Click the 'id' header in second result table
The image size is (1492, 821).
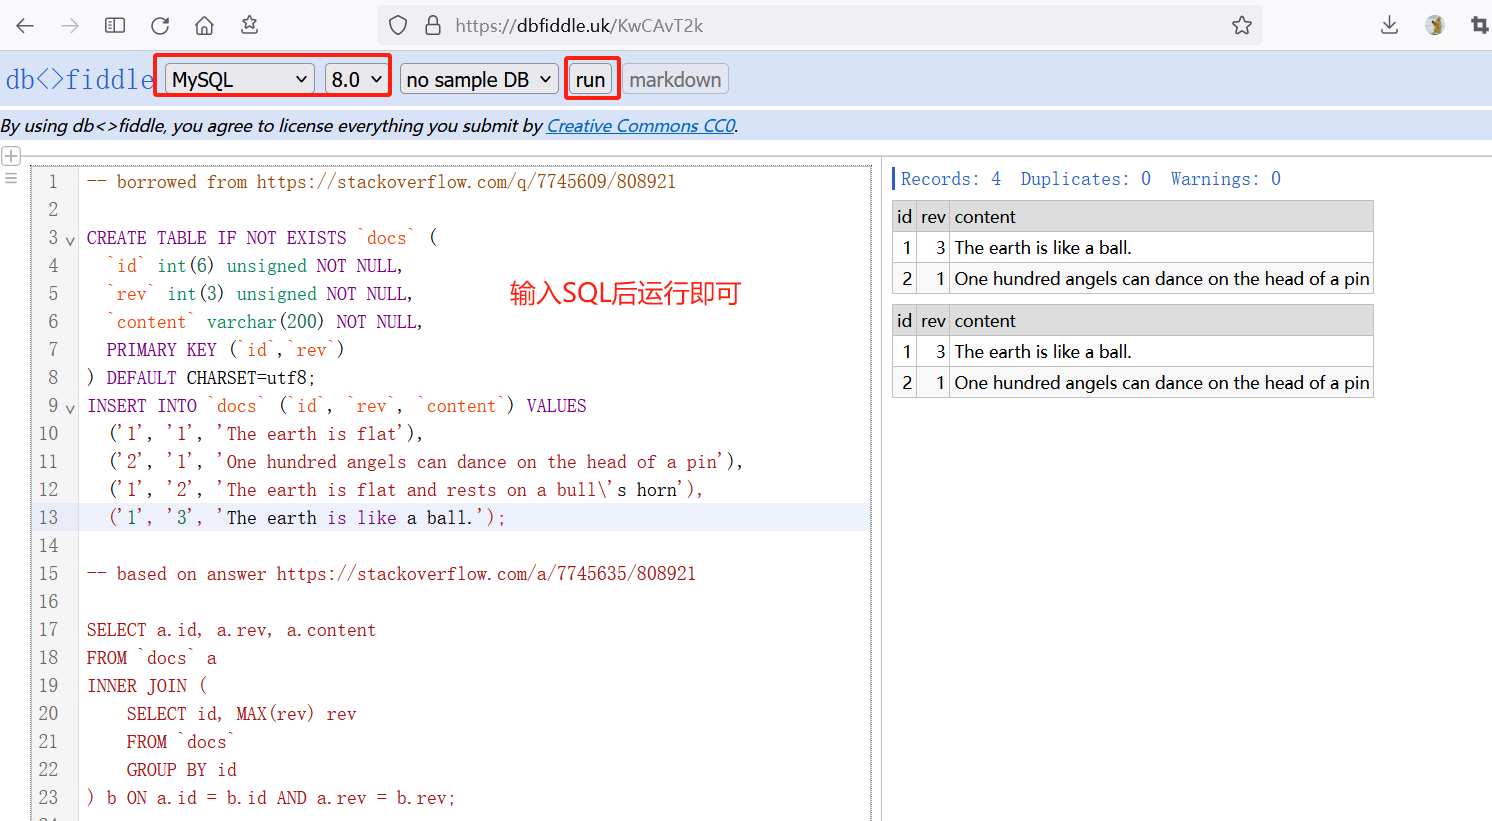pyautogui.click(x=904, y=321)
